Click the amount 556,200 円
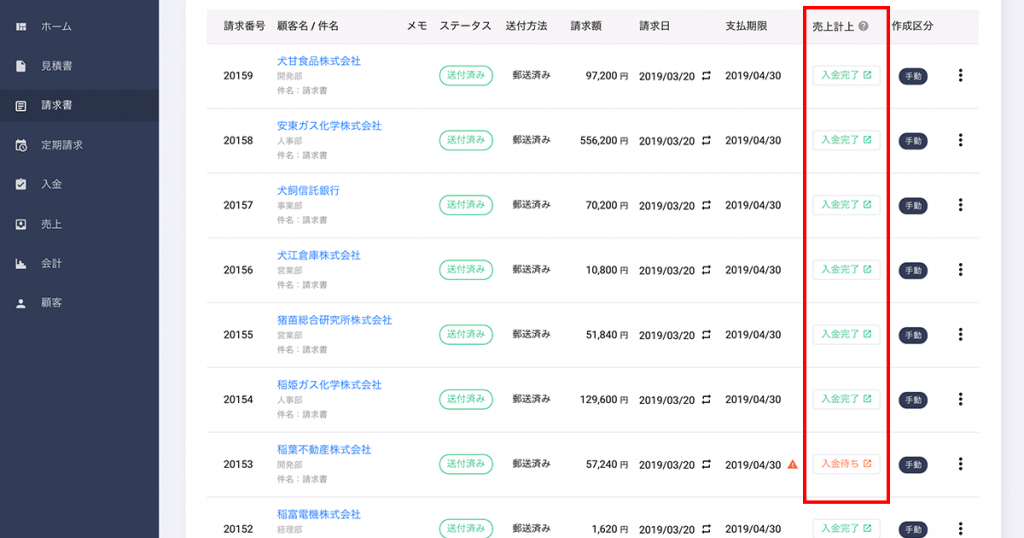The height and width of the screenshot is (538, 1024). pyautogui.click(x=603, y=140)
